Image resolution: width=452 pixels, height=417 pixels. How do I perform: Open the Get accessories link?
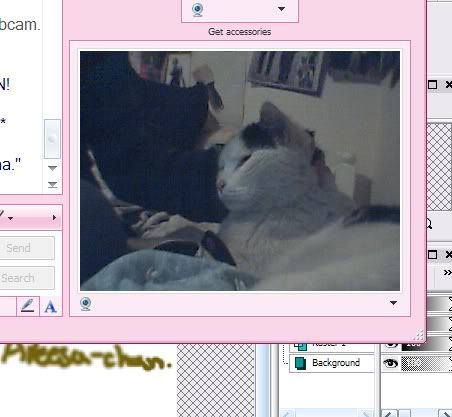tap(239, 32)
